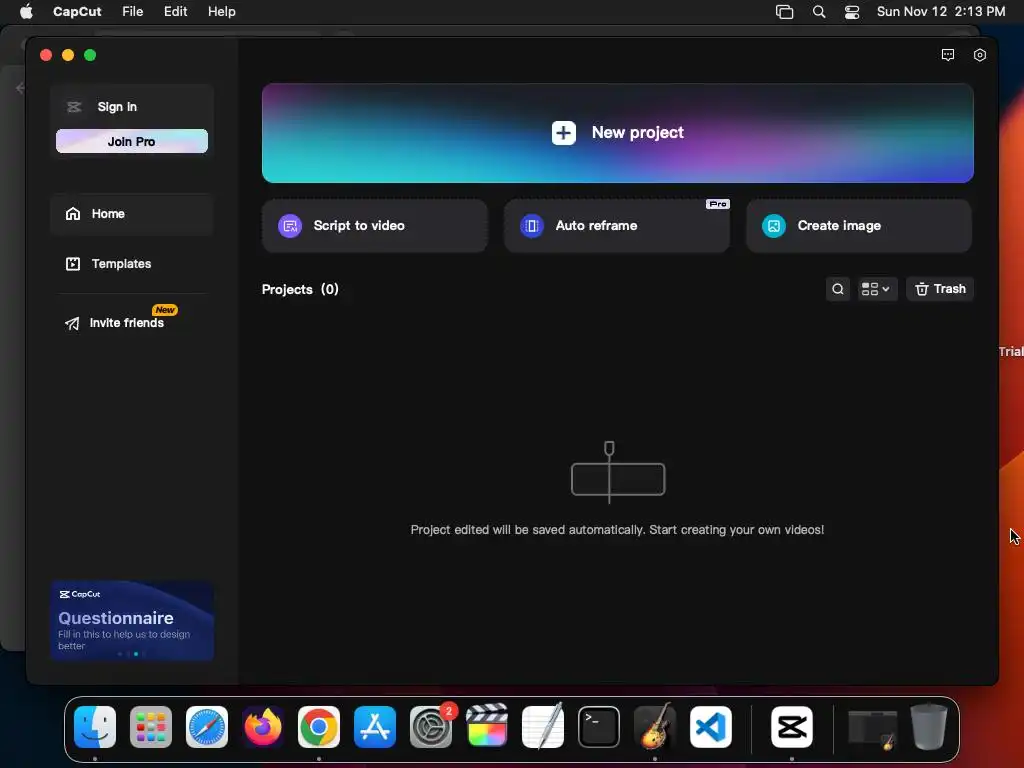This screenshot has height=768, width=1024.
Task: Open Script to video tool
Action: [x=375, y=226]
